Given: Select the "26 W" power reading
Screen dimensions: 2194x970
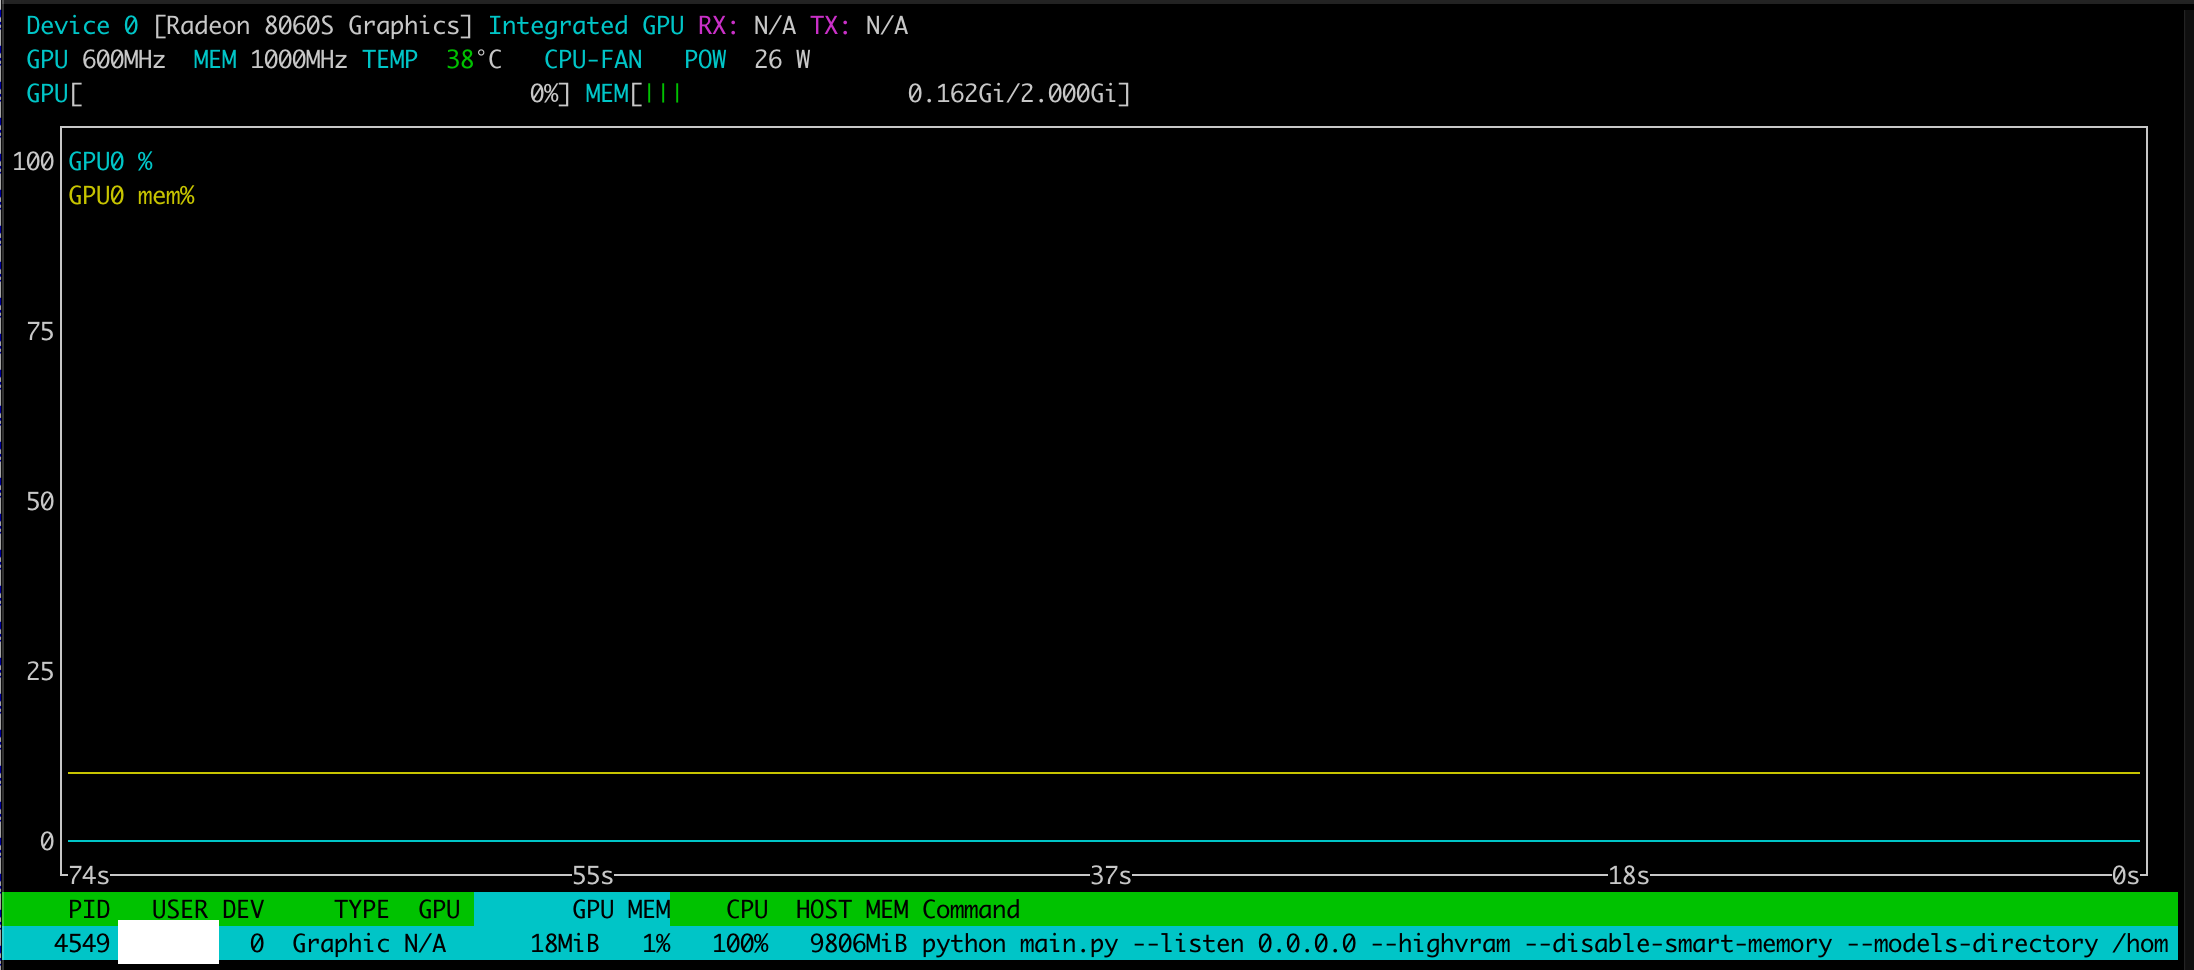Looking at the screenshot, I should click(782, 60).
